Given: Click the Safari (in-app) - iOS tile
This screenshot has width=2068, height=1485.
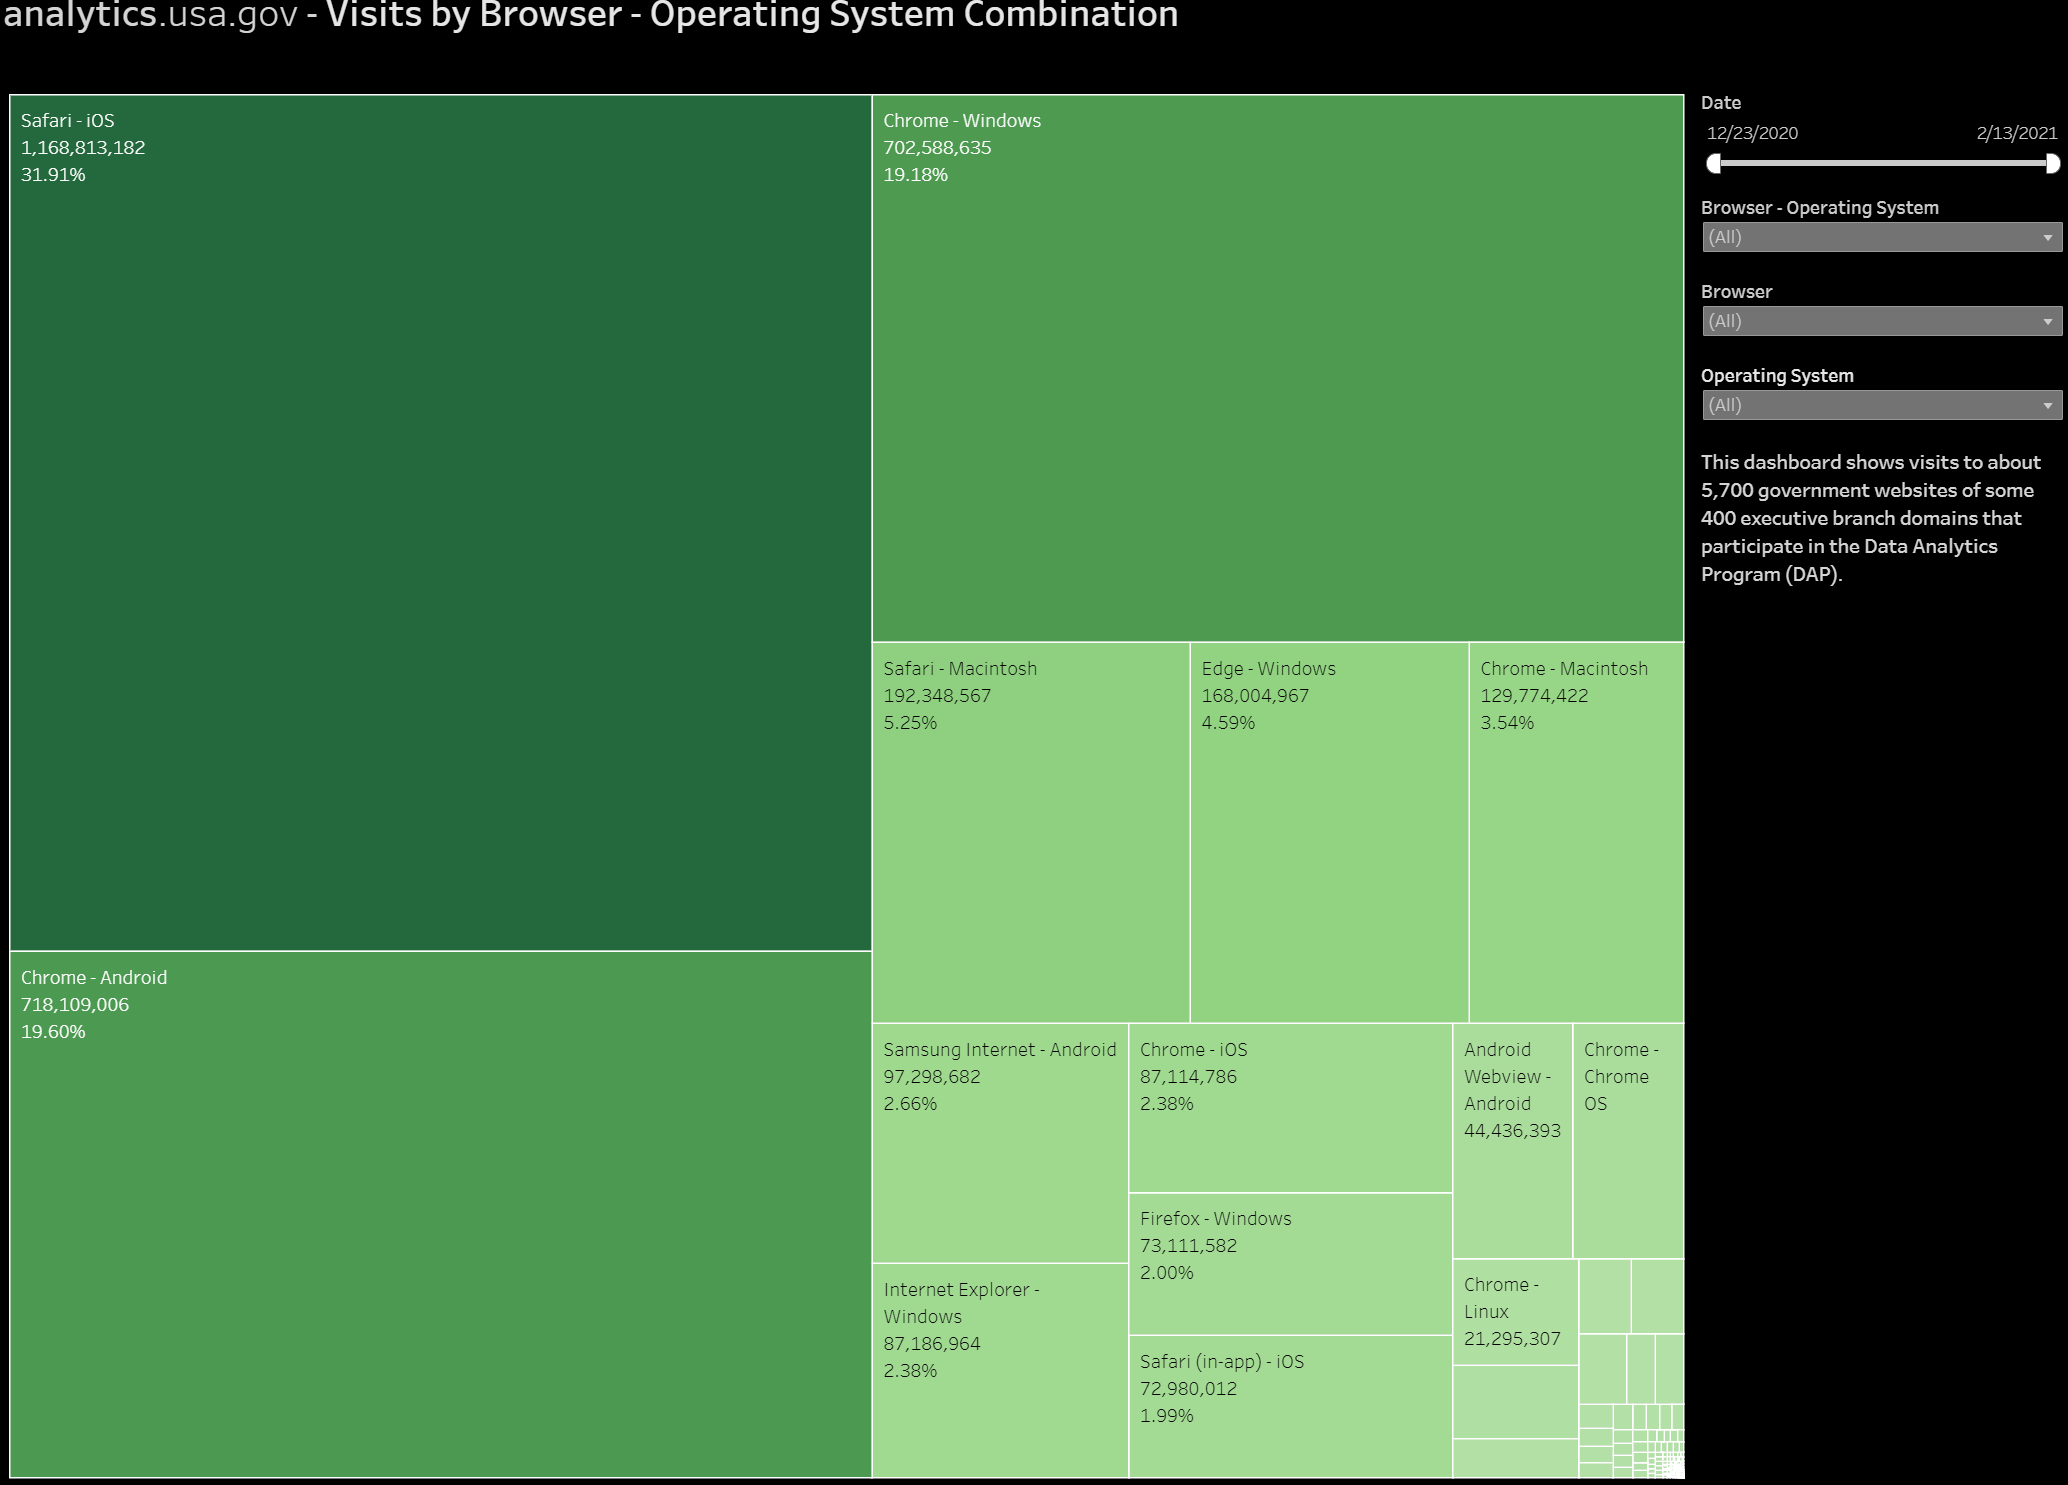Looking at the screenshot, I should point(1290,1406).
